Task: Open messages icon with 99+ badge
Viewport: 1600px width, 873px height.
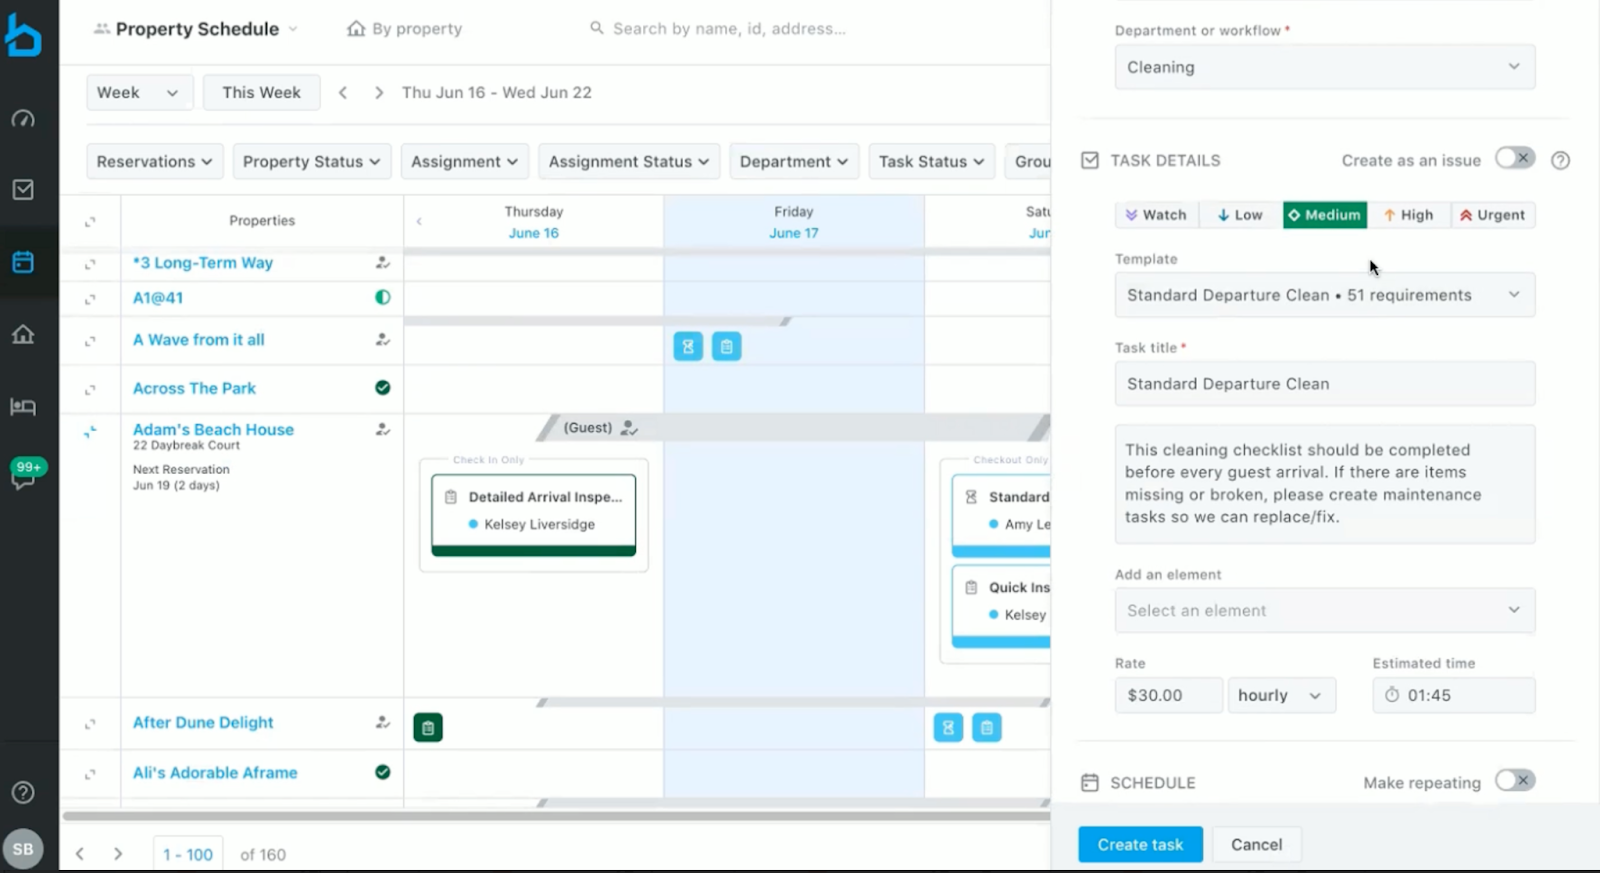Action: (24, 474)
